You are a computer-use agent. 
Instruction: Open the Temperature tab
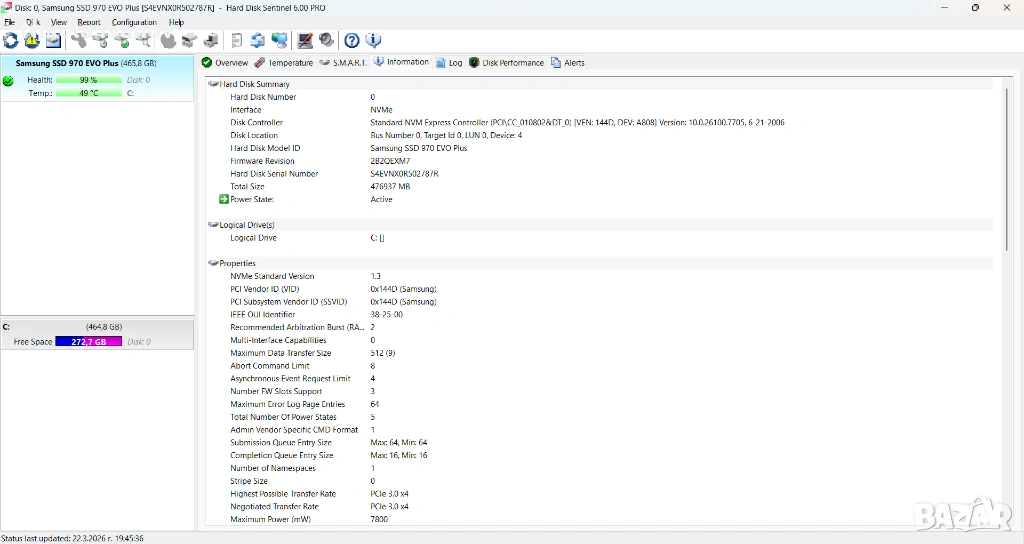[284, 63]
